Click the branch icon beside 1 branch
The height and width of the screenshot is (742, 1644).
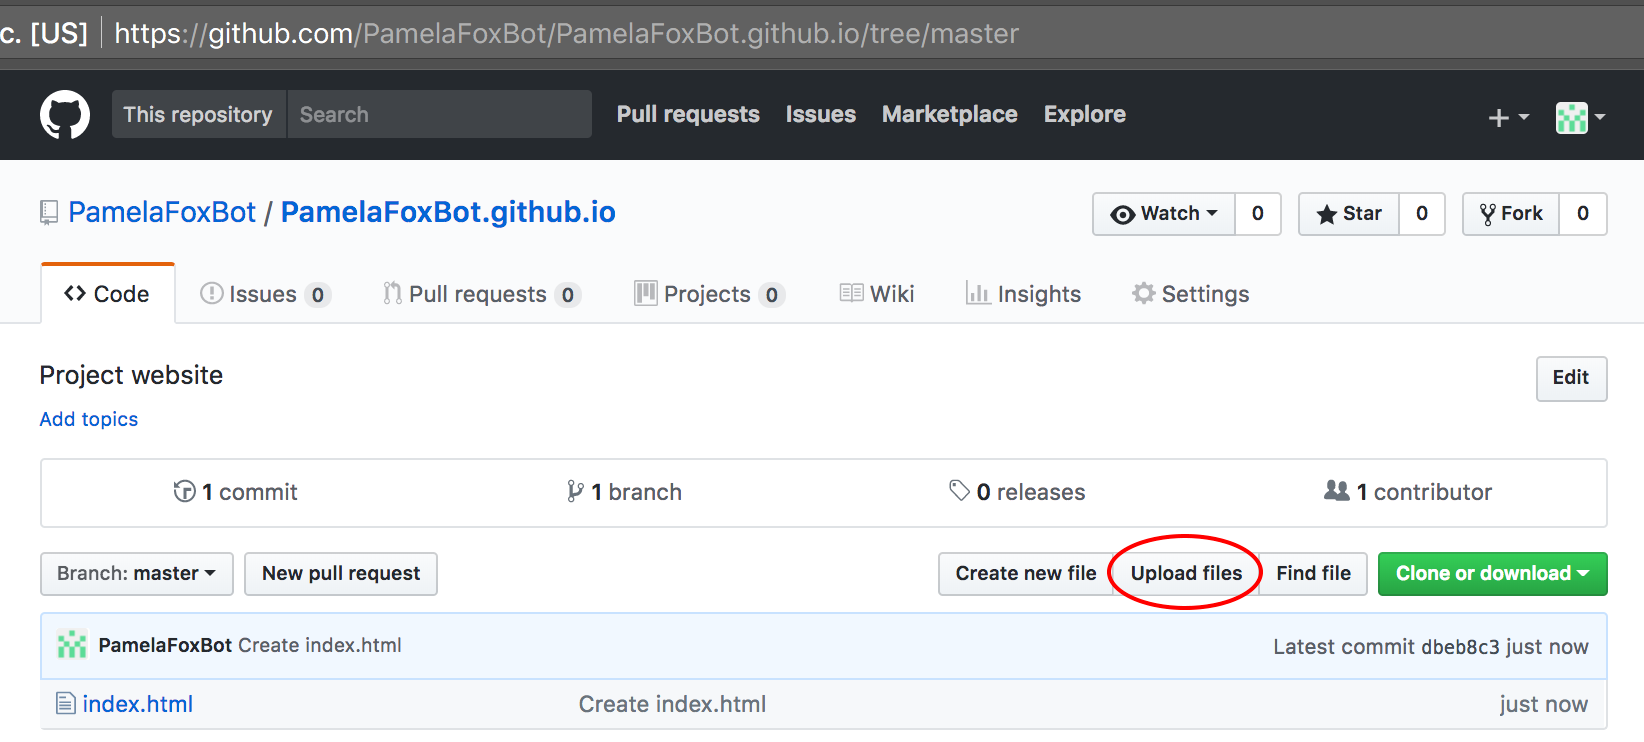(575, 491)
